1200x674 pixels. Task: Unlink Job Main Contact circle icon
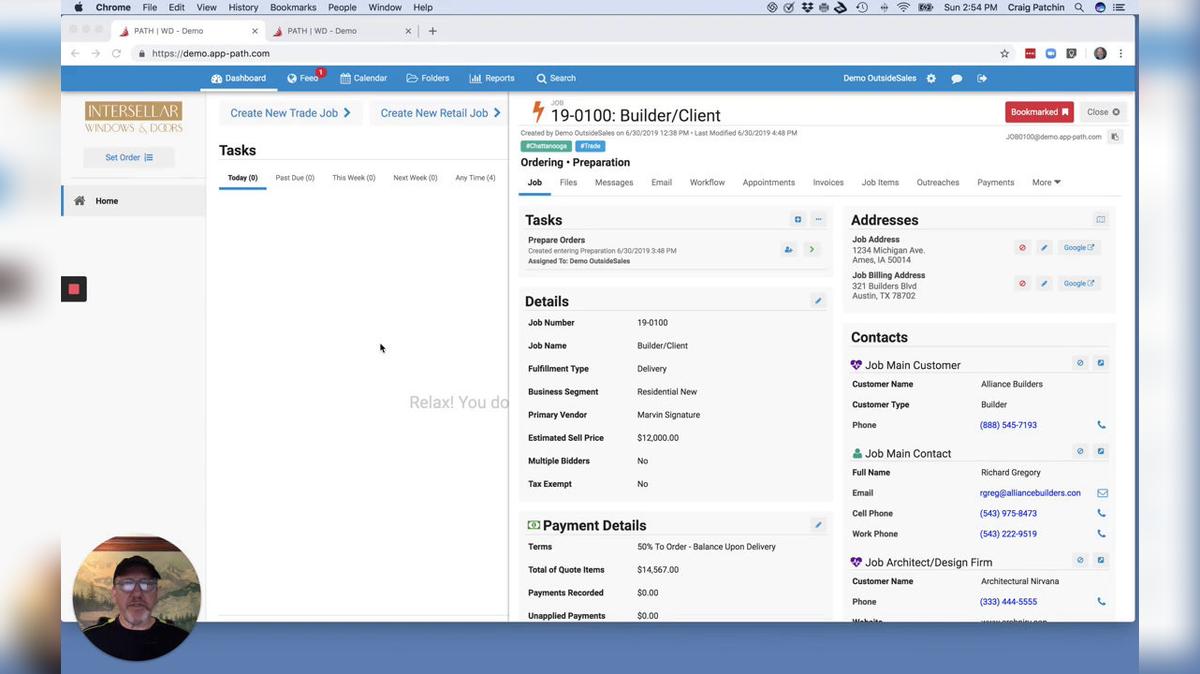click(x=1080, y=452)
